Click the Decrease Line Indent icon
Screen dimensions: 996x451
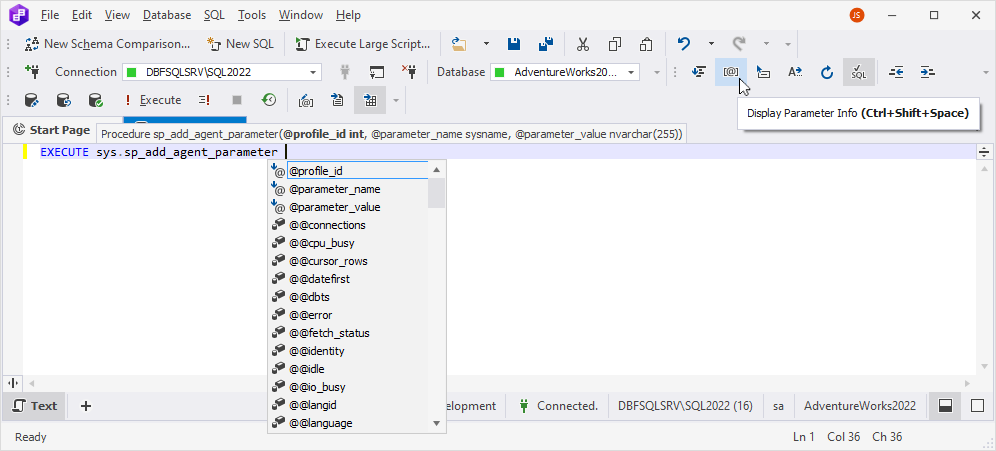(896, 72)
